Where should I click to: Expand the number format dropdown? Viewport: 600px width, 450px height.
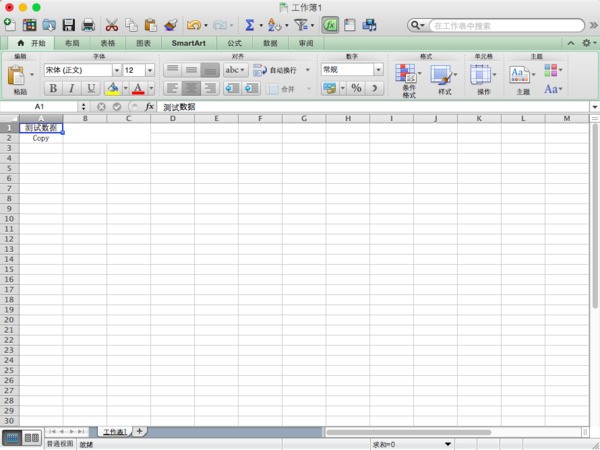(x=379, y=70)
